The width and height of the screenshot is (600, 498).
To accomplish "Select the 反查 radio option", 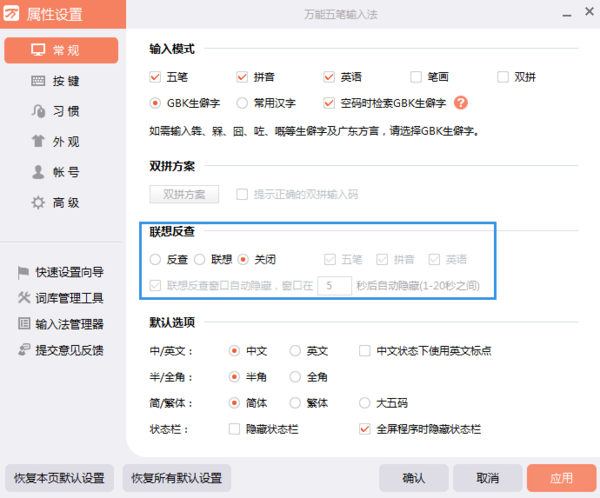I will pyautogui.click(x=155, y=259).
